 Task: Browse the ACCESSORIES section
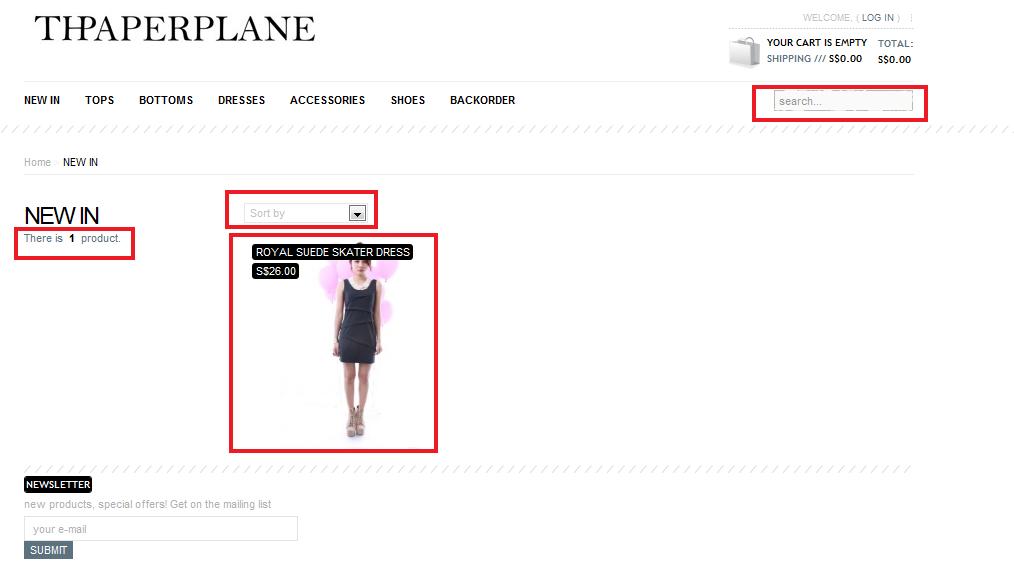(x=327, y=100)
